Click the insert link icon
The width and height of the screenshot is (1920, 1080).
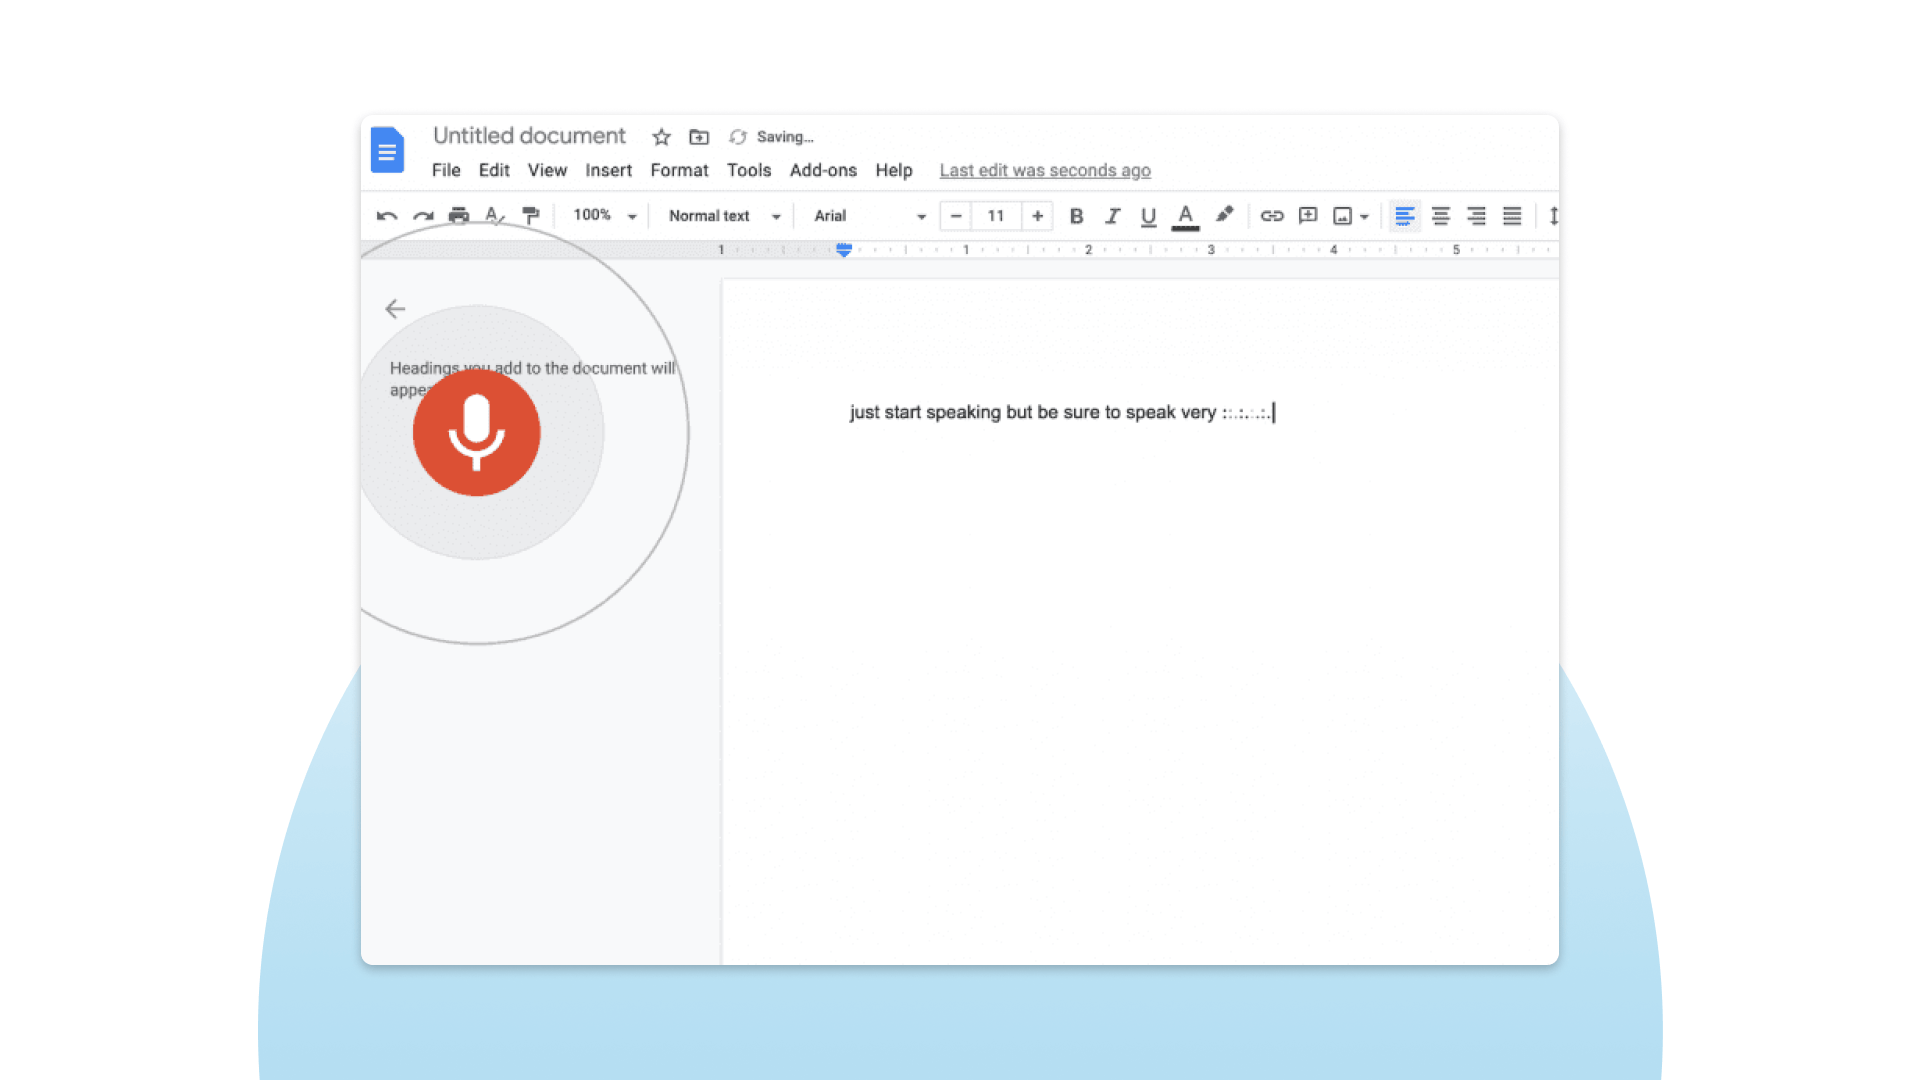[1271, 216]
